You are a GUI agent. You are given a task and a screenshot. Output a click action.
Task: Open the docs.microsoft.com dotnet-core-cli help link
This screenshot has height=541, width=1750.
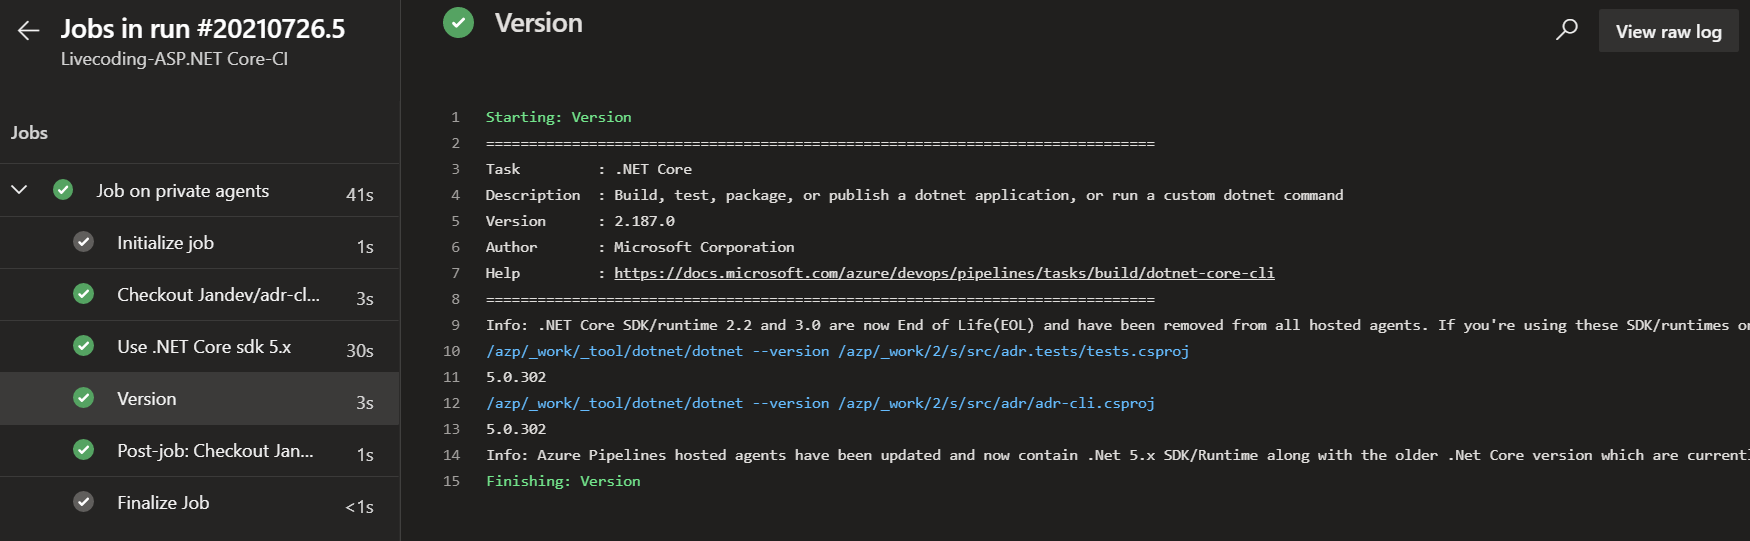pyautogui.click(x=944, y=273)
